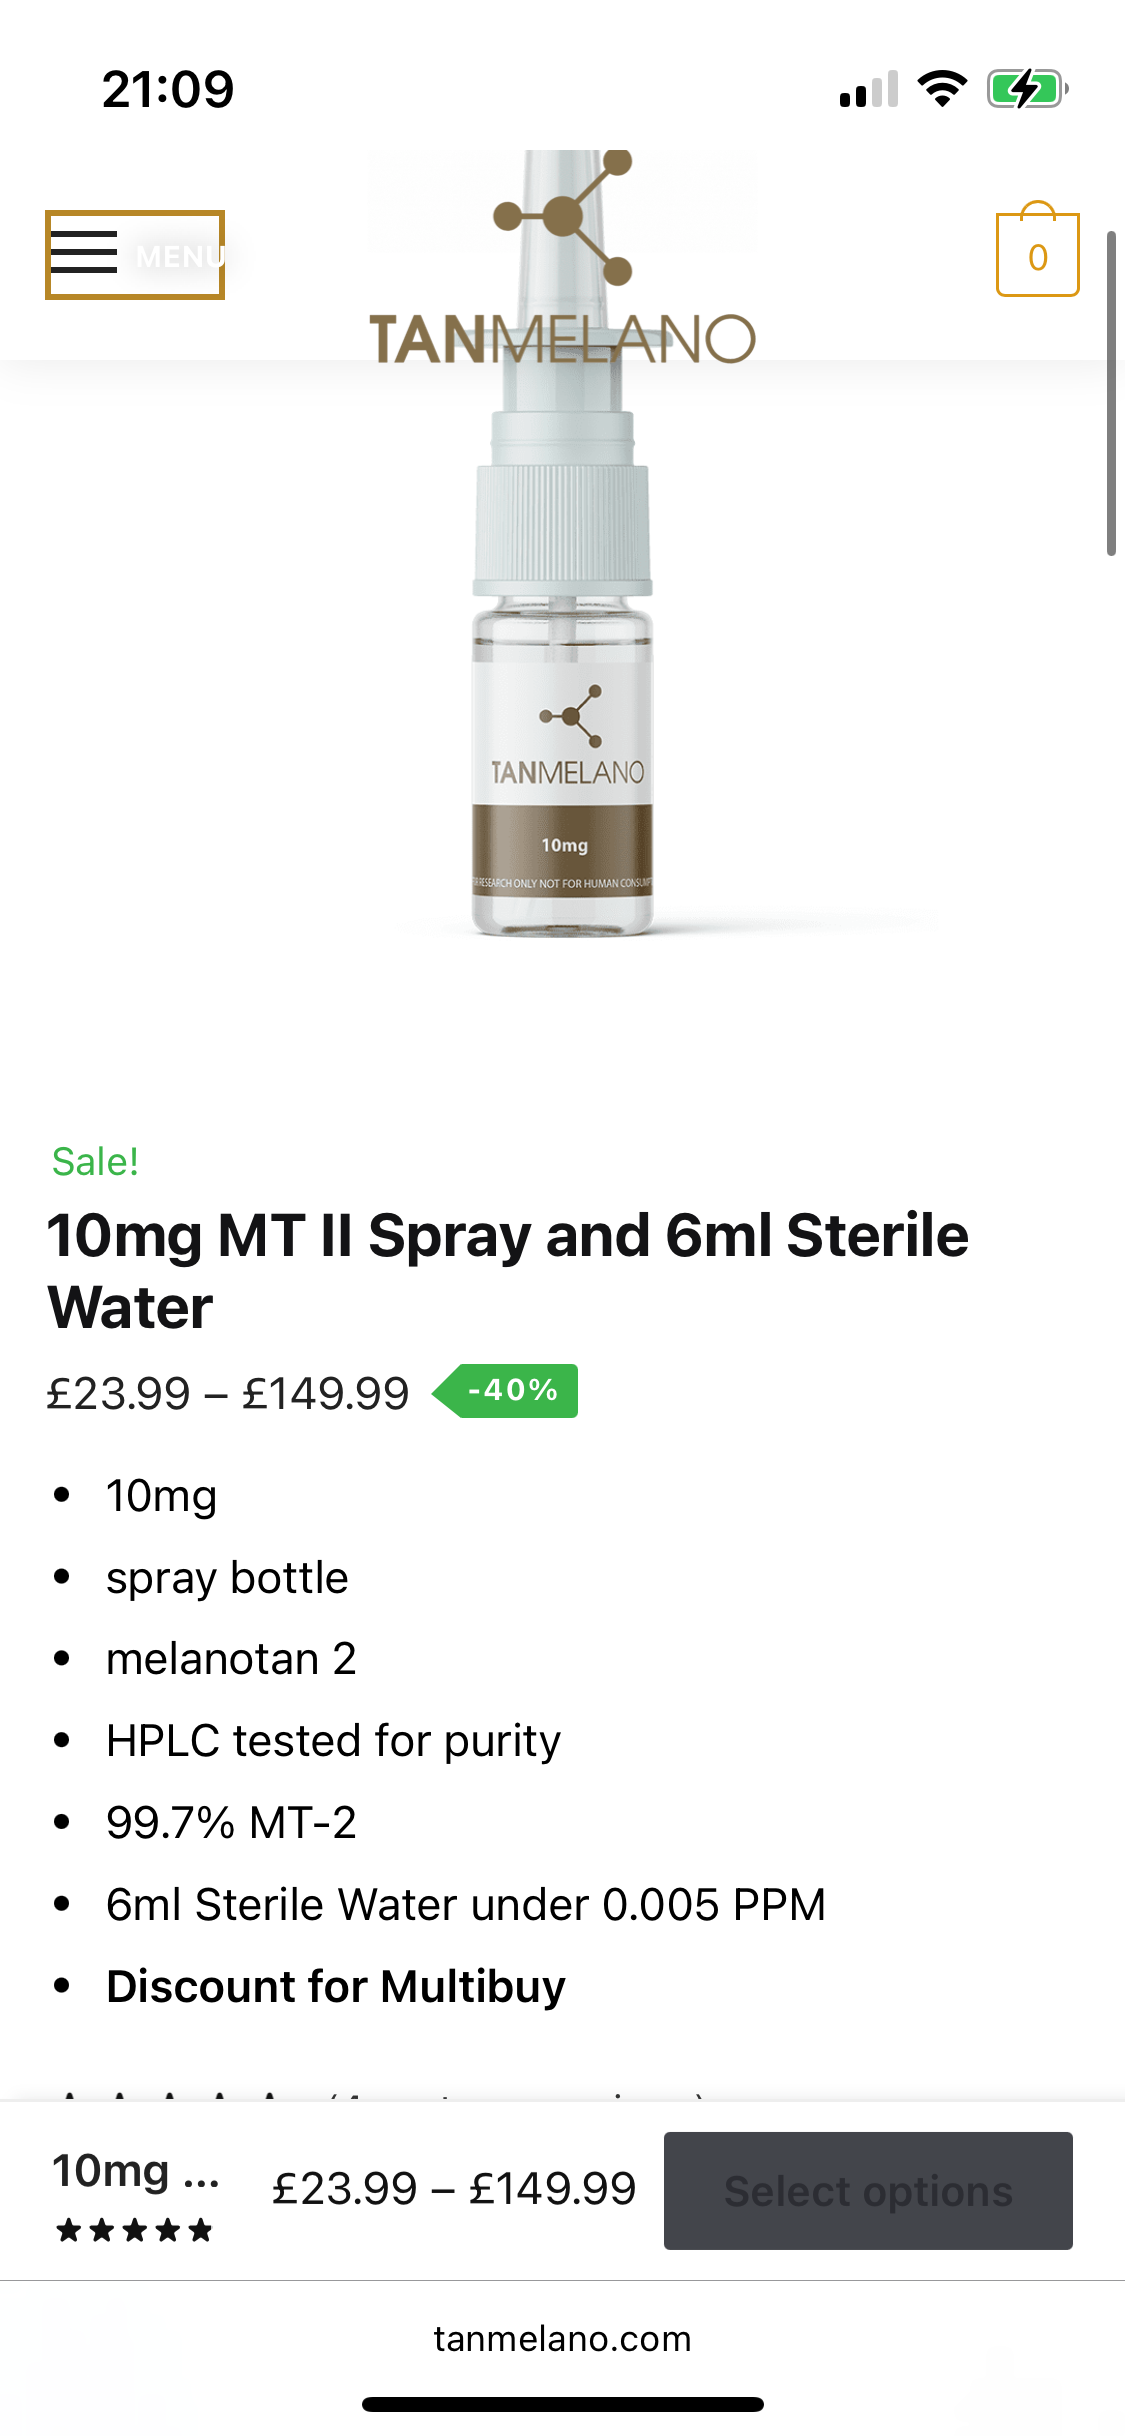Image resolution: width=1125 pixels, height=2436 pixels.
Task: Tap the five-star rating in sticky bar
Action: 135,2230
